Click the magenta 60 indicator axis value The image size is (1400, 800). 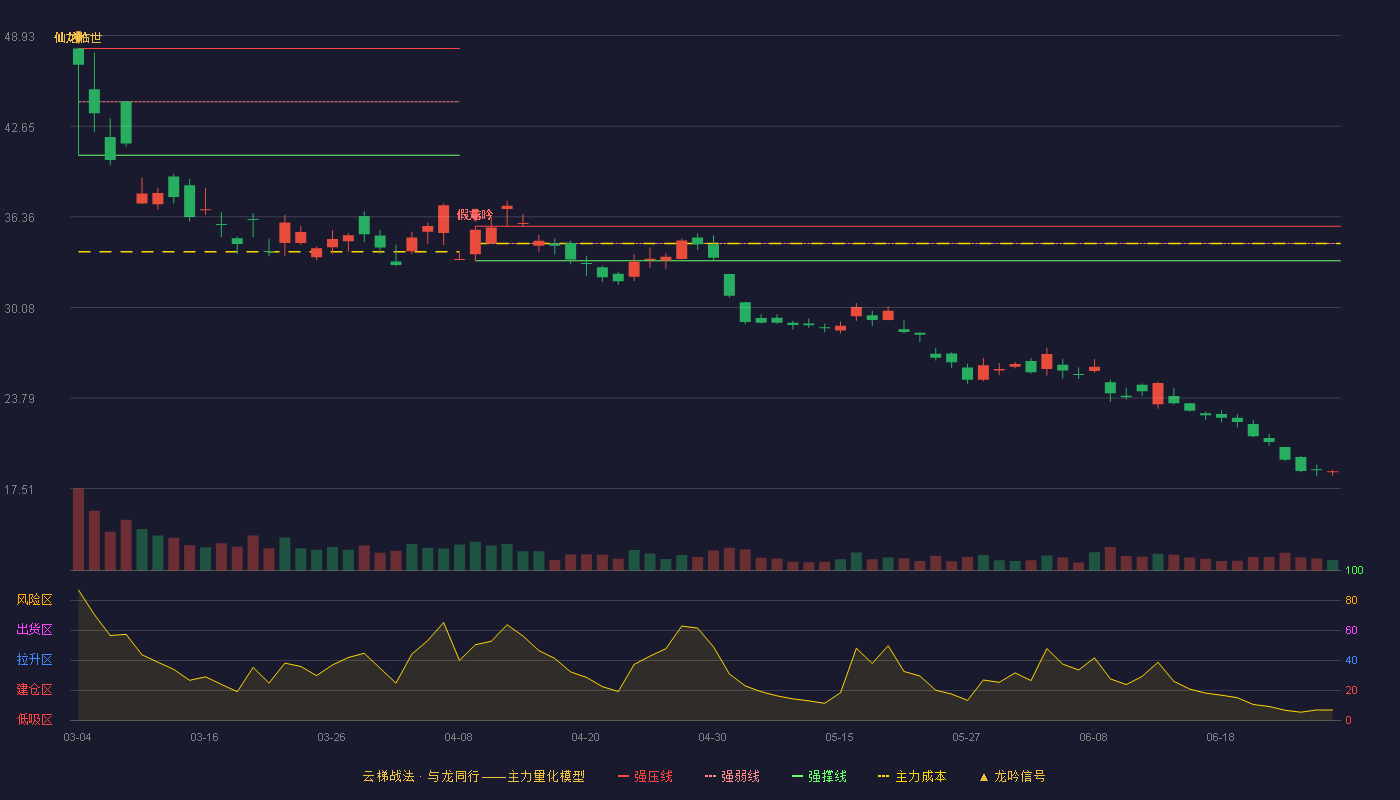(1351, 630)
